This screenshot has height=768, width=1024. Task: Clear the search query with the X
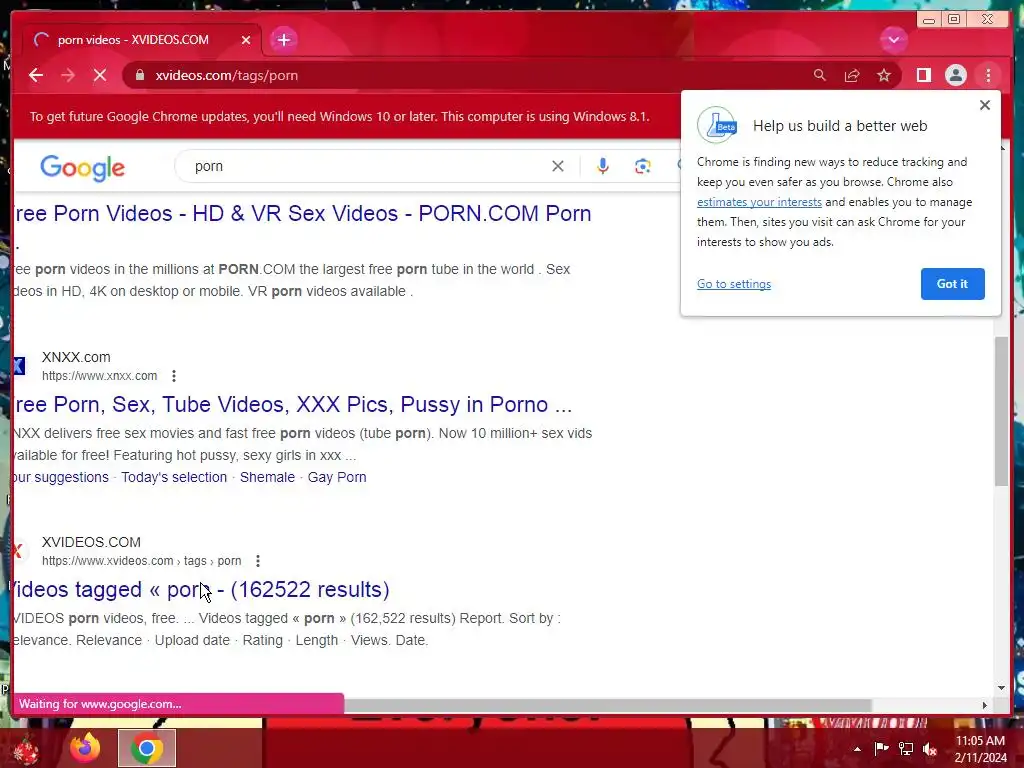557,166
